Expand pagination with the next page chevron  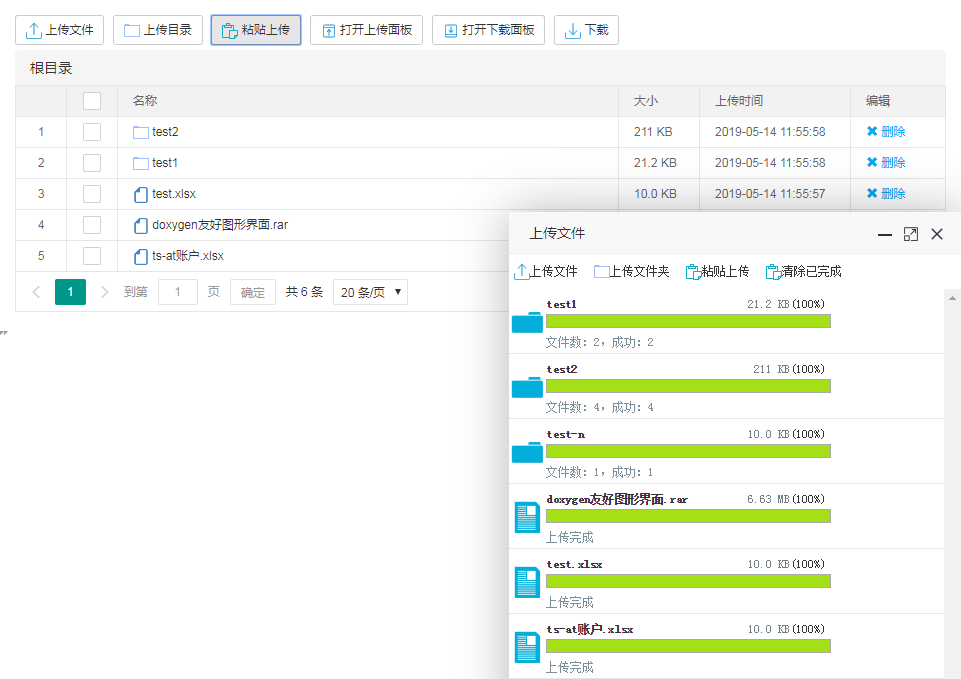(105, 291)
